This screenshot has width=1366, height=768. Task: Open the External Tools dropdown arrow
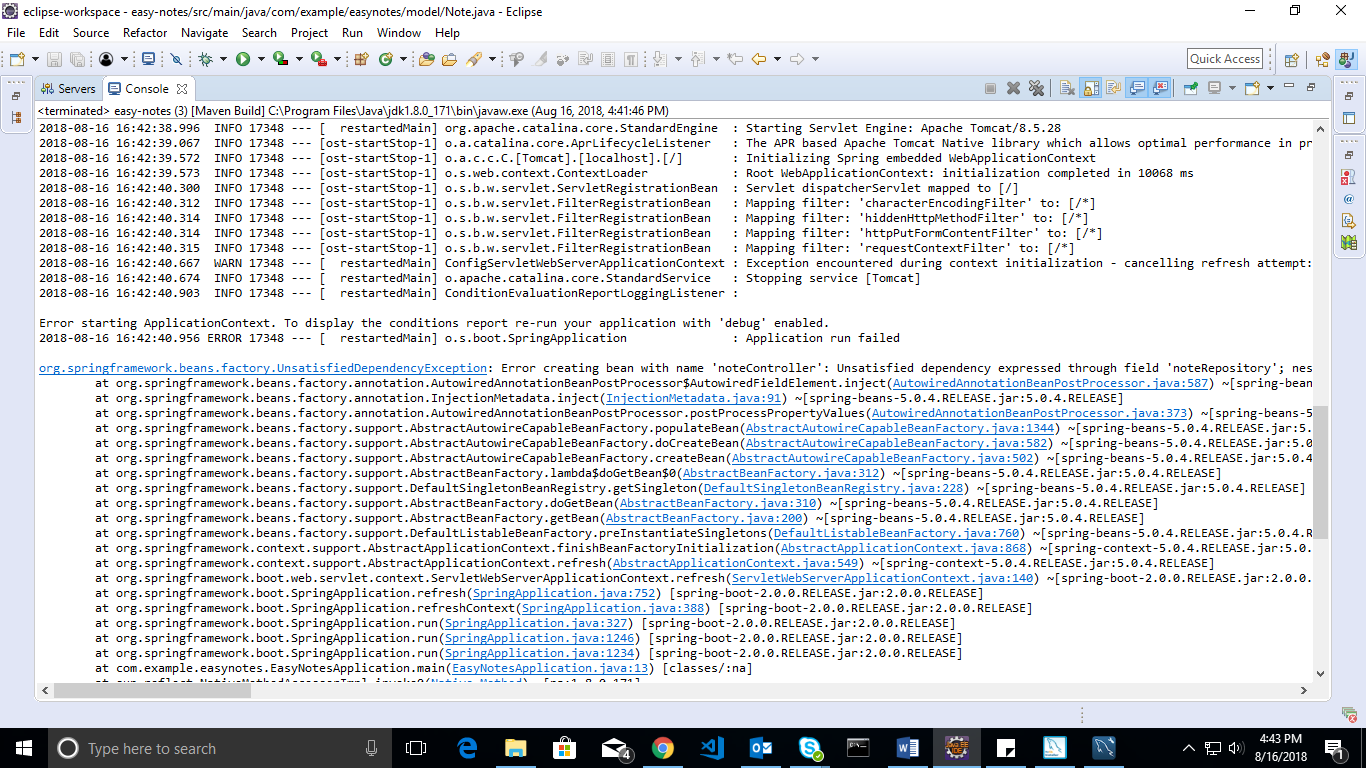tap(337, 59)
